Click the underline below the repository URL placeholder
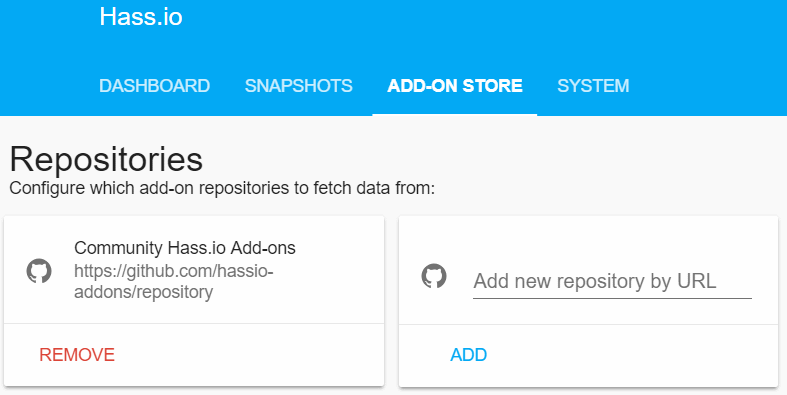The height and width of the screenshot is (395, 787). tap(612, 298)
